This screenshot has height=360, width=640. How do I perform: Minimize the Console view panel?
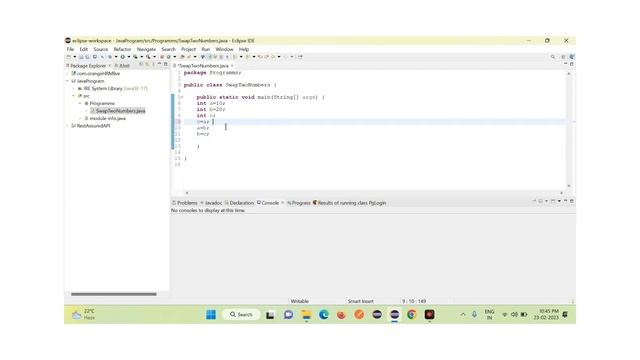(565, 201)
